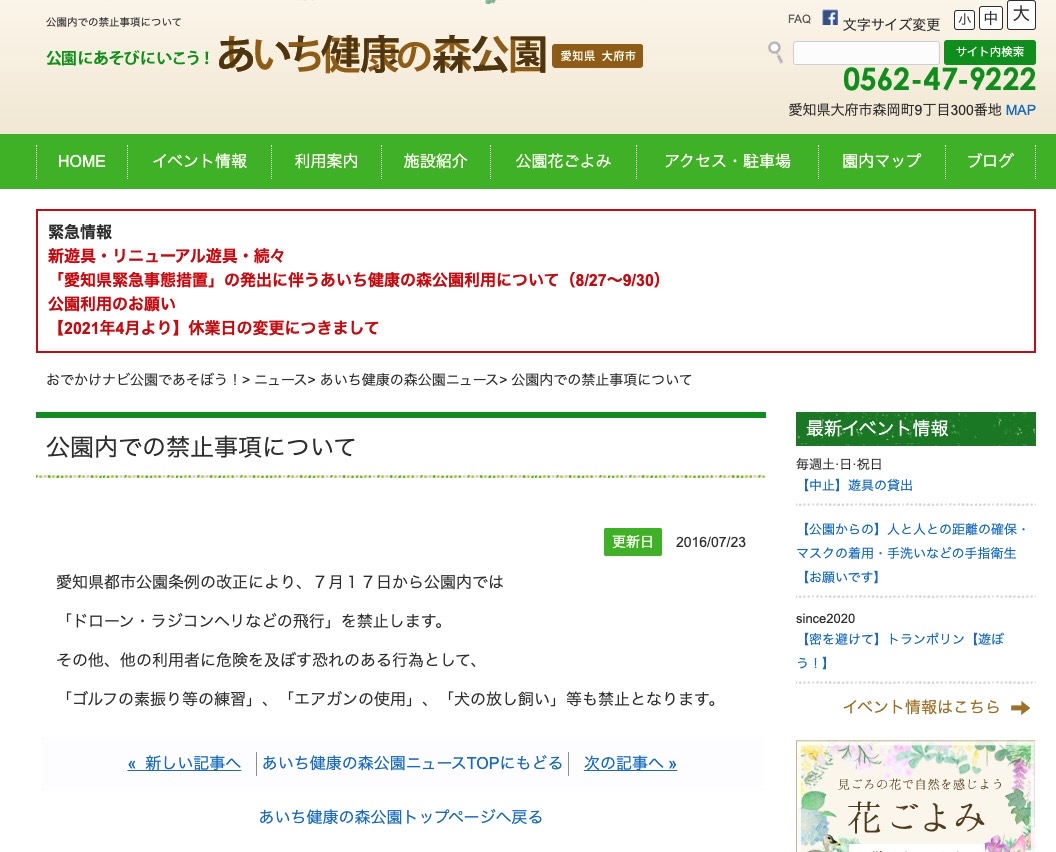Click phone number 0562-47-9222
The height and width of the screenshot is (852, 1056).
939,79
